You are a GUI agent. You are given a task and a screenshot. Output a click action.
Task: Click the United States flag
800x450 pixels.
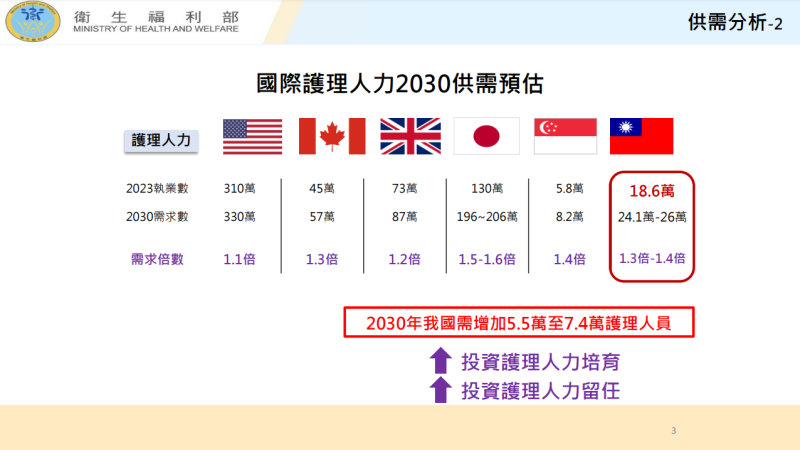click(x=253, y=136)
